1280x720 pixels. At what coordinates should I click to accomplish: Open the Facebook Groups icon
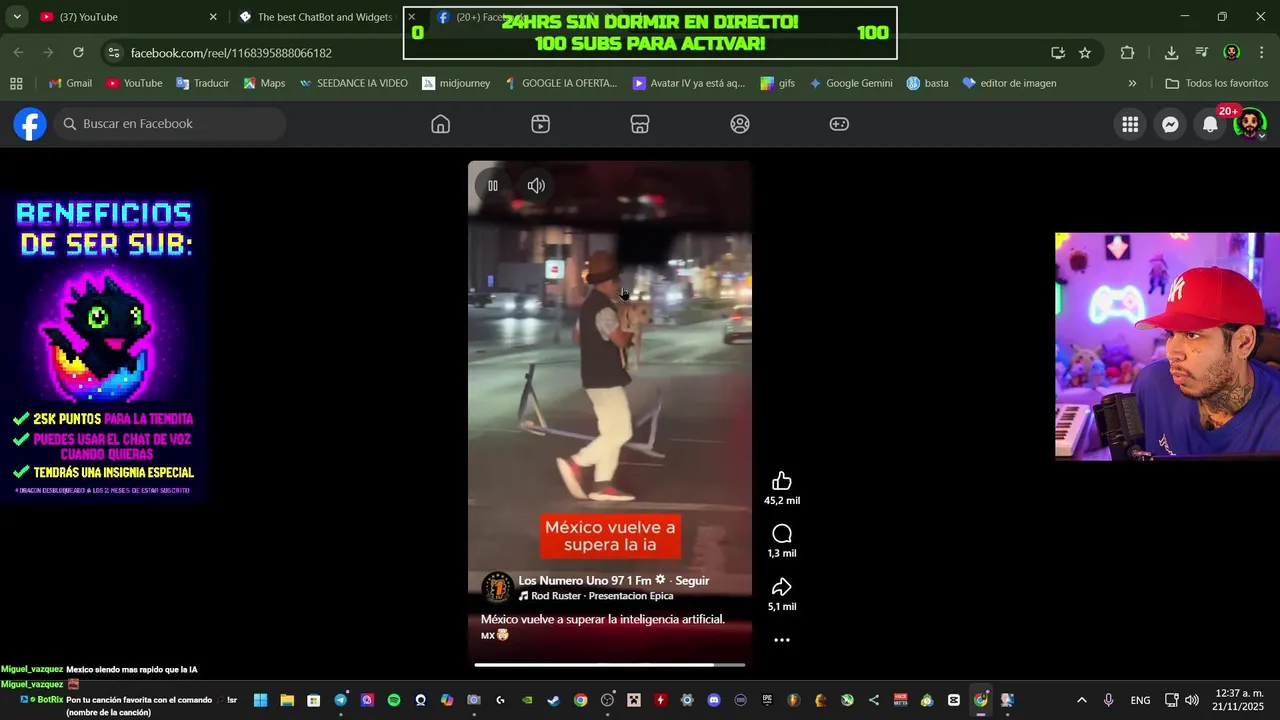[x=740, y=124]
